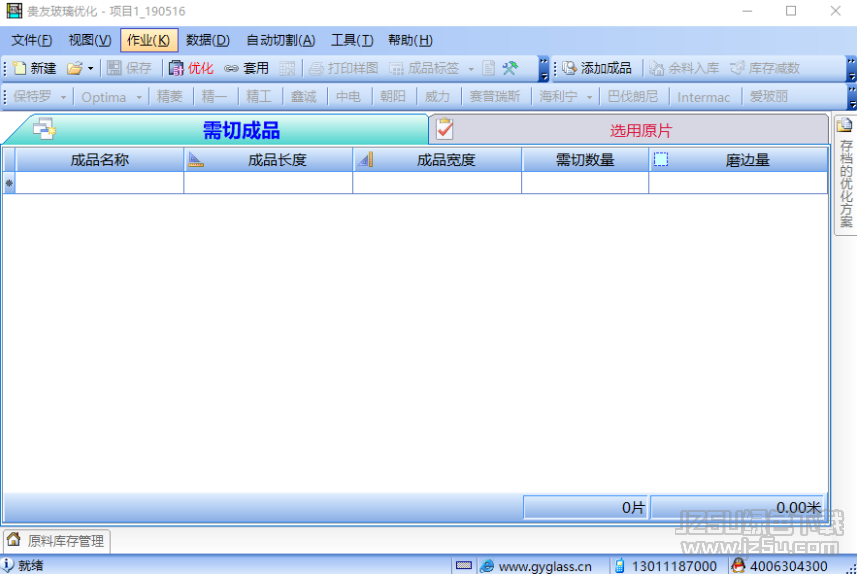The image size is (857, 574).
Task: Open the 帮助(H) menu
Action: 410,40
